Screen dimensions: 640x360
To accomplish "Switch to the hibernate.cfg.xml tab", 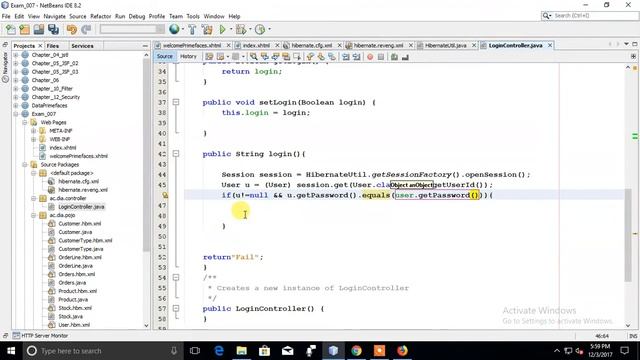I will [x=312, y=45].
